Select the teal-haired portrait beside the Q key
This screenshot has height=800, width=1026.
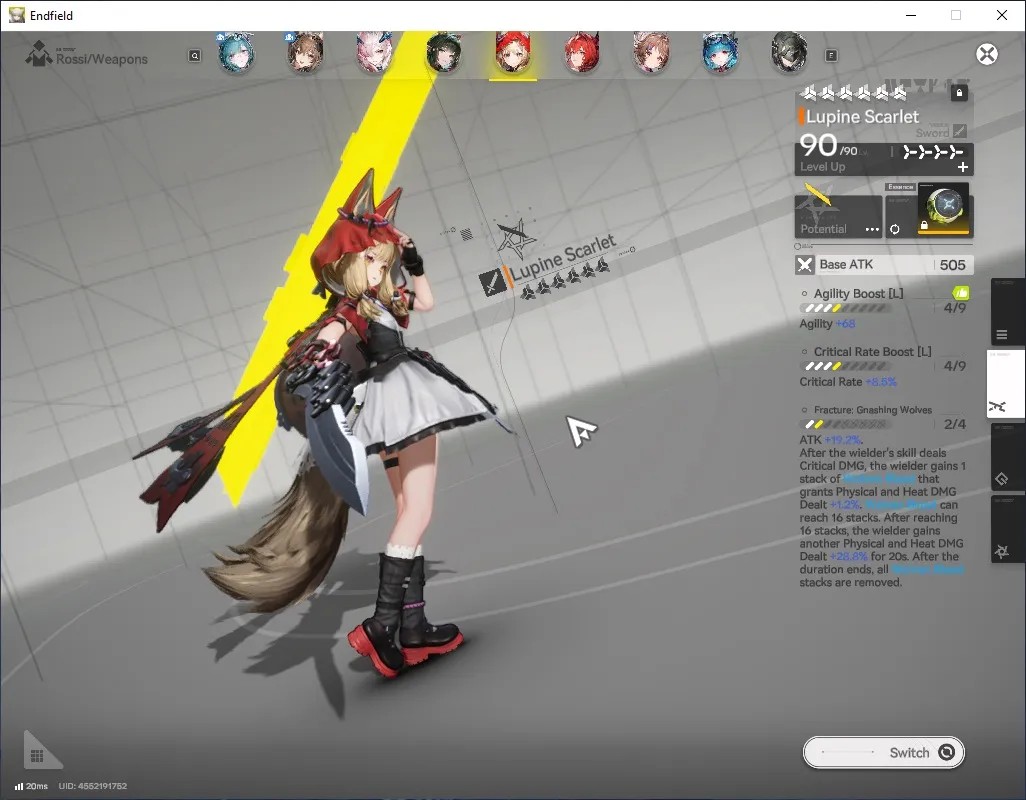236,51
